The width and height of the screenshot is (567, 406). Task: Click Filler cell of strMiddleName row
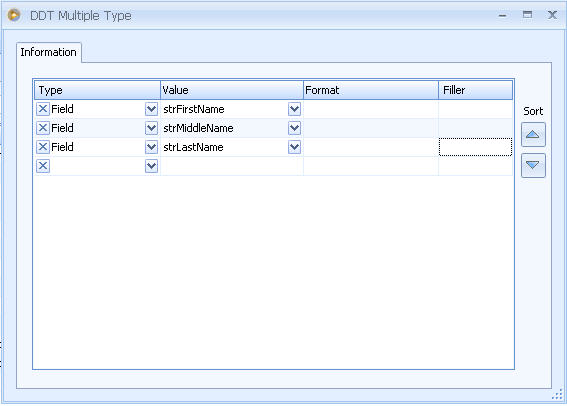[x=476, y=128]
